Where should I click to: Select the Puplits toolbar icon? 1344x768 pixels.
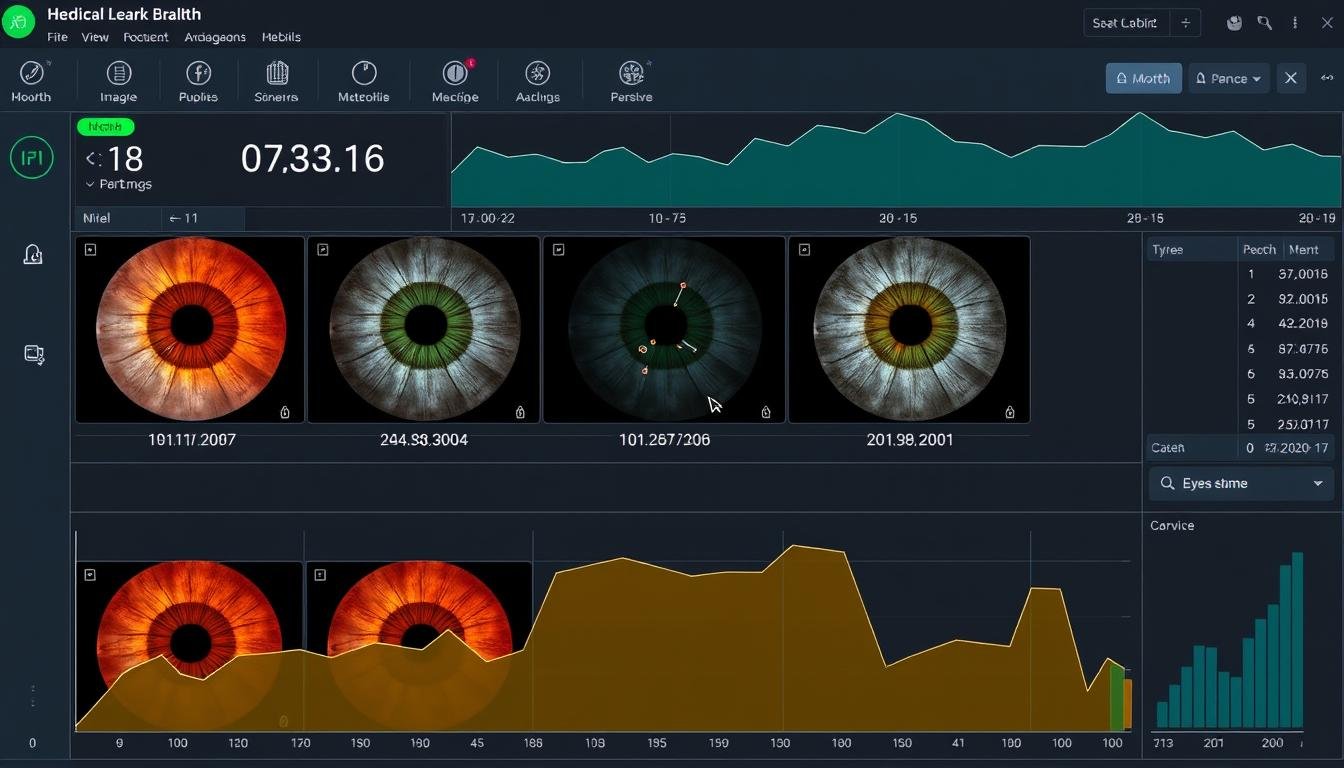198,82
